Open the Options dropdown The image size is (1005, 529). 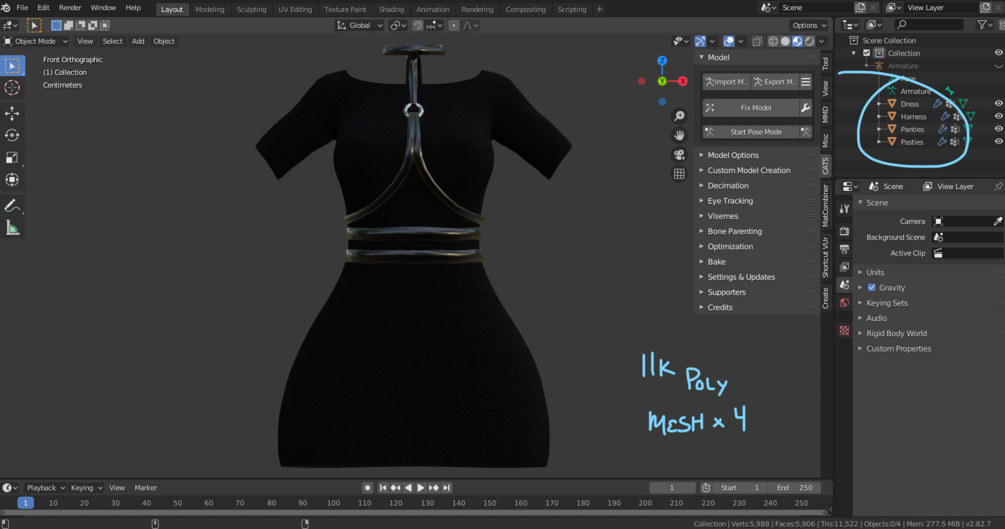(x=809, y=26)
